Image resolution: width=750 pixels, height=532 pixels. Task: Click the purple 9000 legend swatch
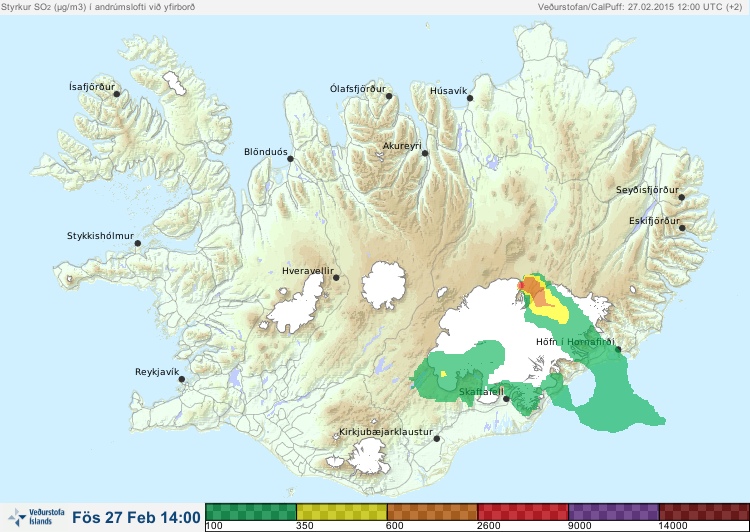point(614,512)
